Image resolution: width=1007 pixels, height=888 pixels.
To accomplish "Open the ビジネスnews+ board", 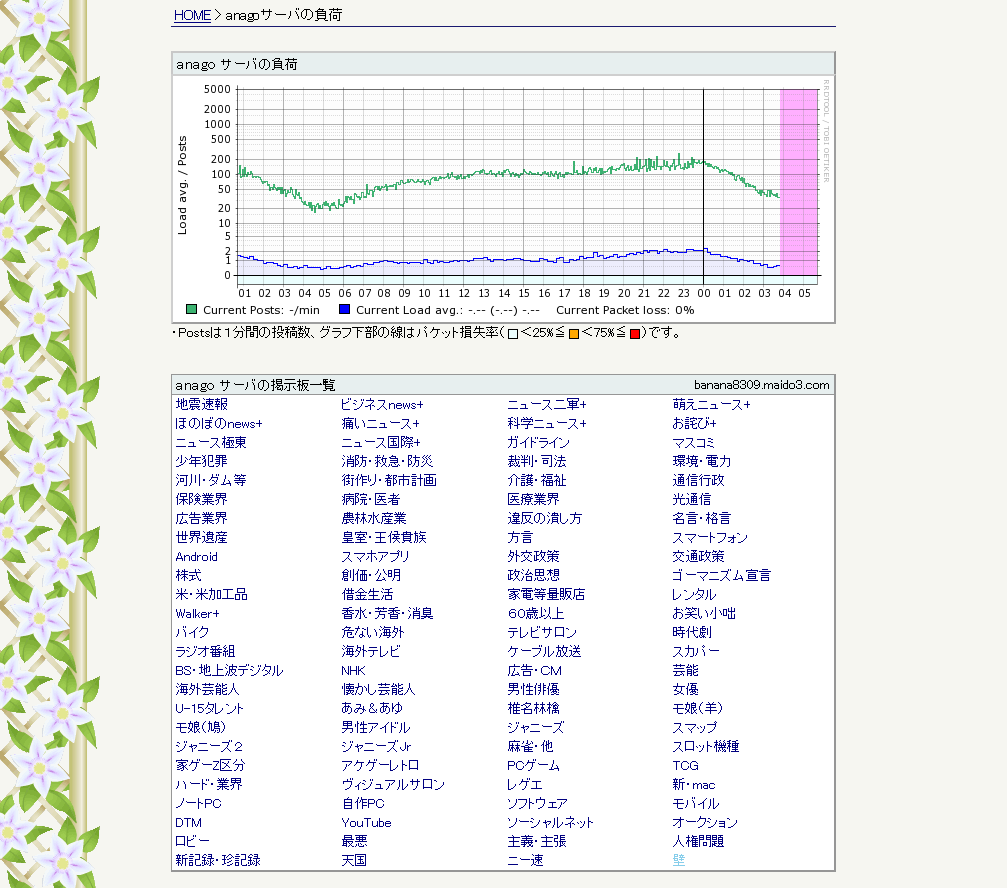I will tap(382, 405).
